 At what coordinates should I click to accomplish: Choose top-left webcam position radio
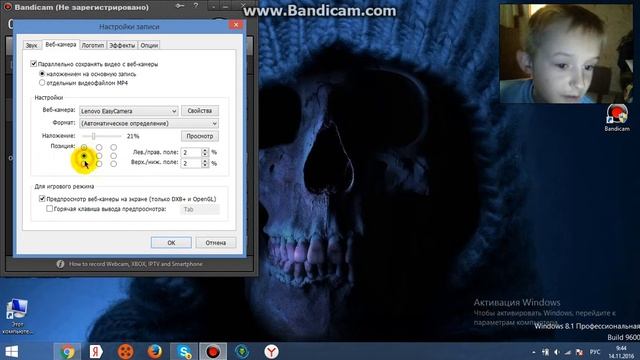[84, 147]
